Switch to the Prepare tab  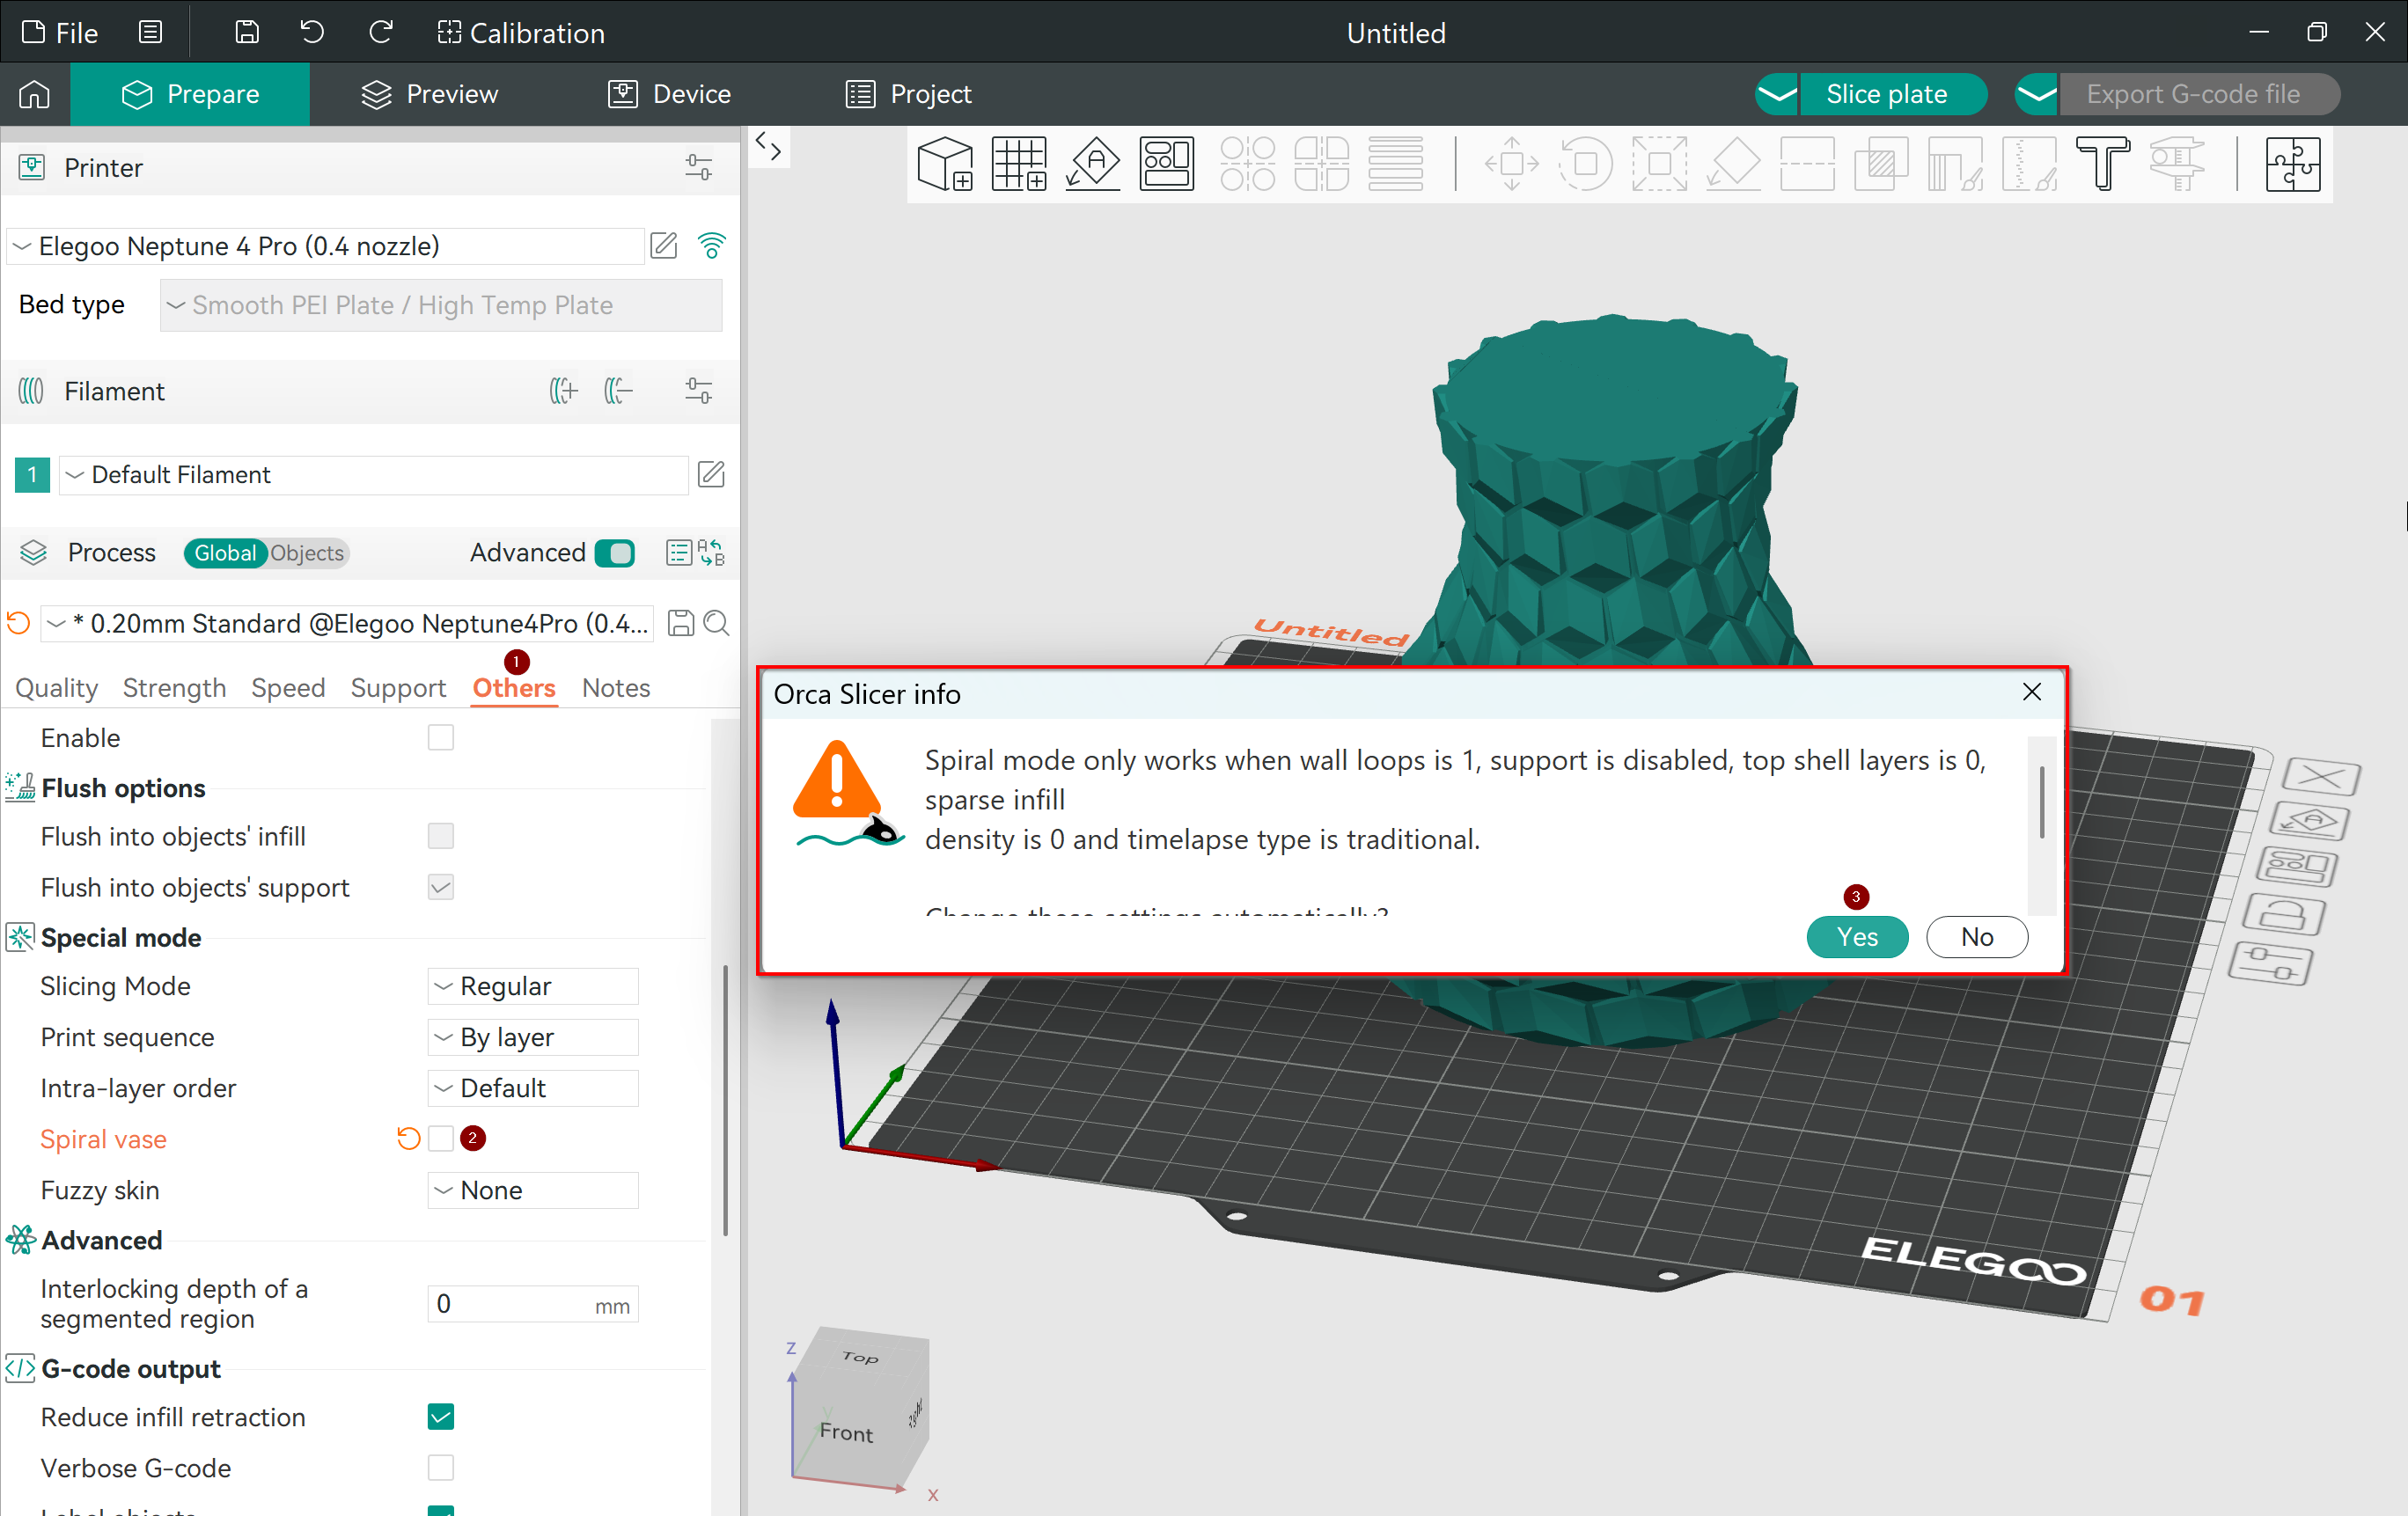190,94
